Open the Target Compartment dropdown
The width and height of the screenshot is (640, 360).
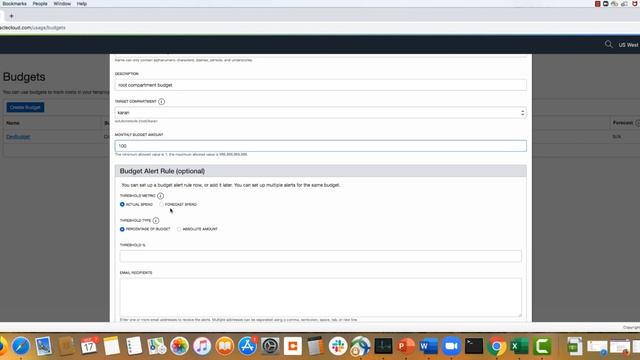click(320, 113)
